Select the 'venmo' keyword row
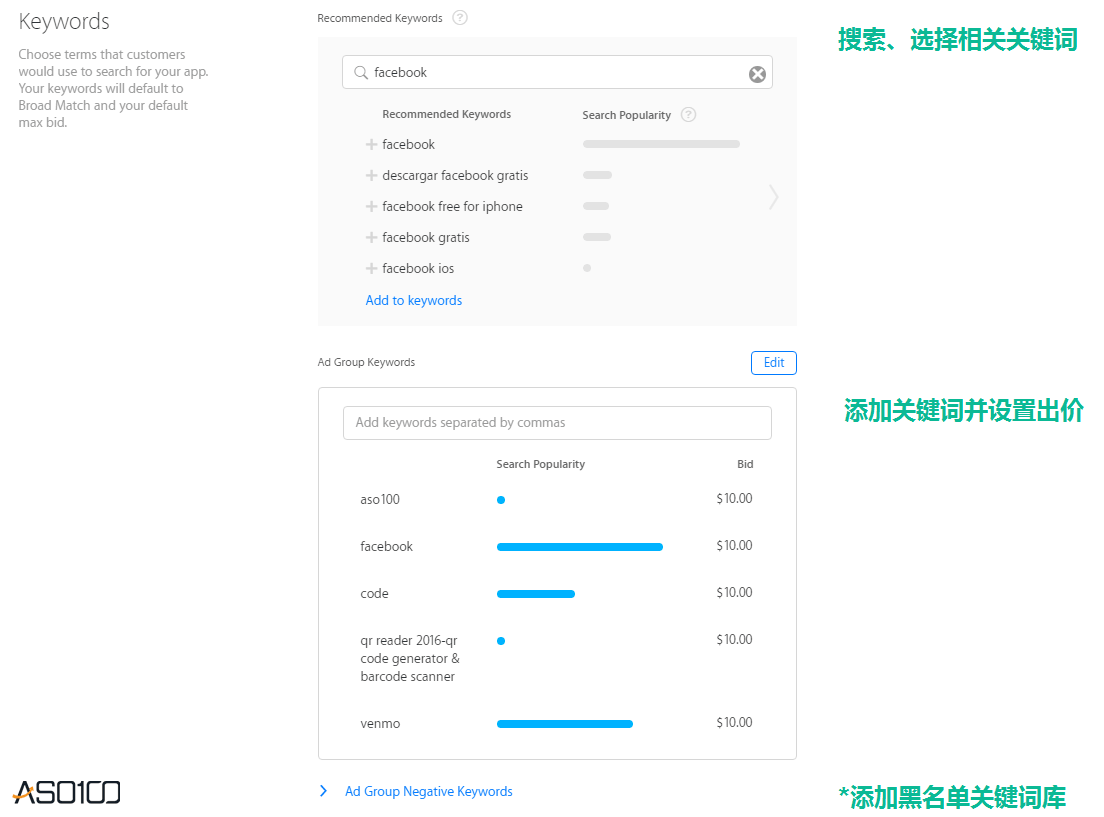This screenshot has width=1104, height=817. click(x=556, y=723)
